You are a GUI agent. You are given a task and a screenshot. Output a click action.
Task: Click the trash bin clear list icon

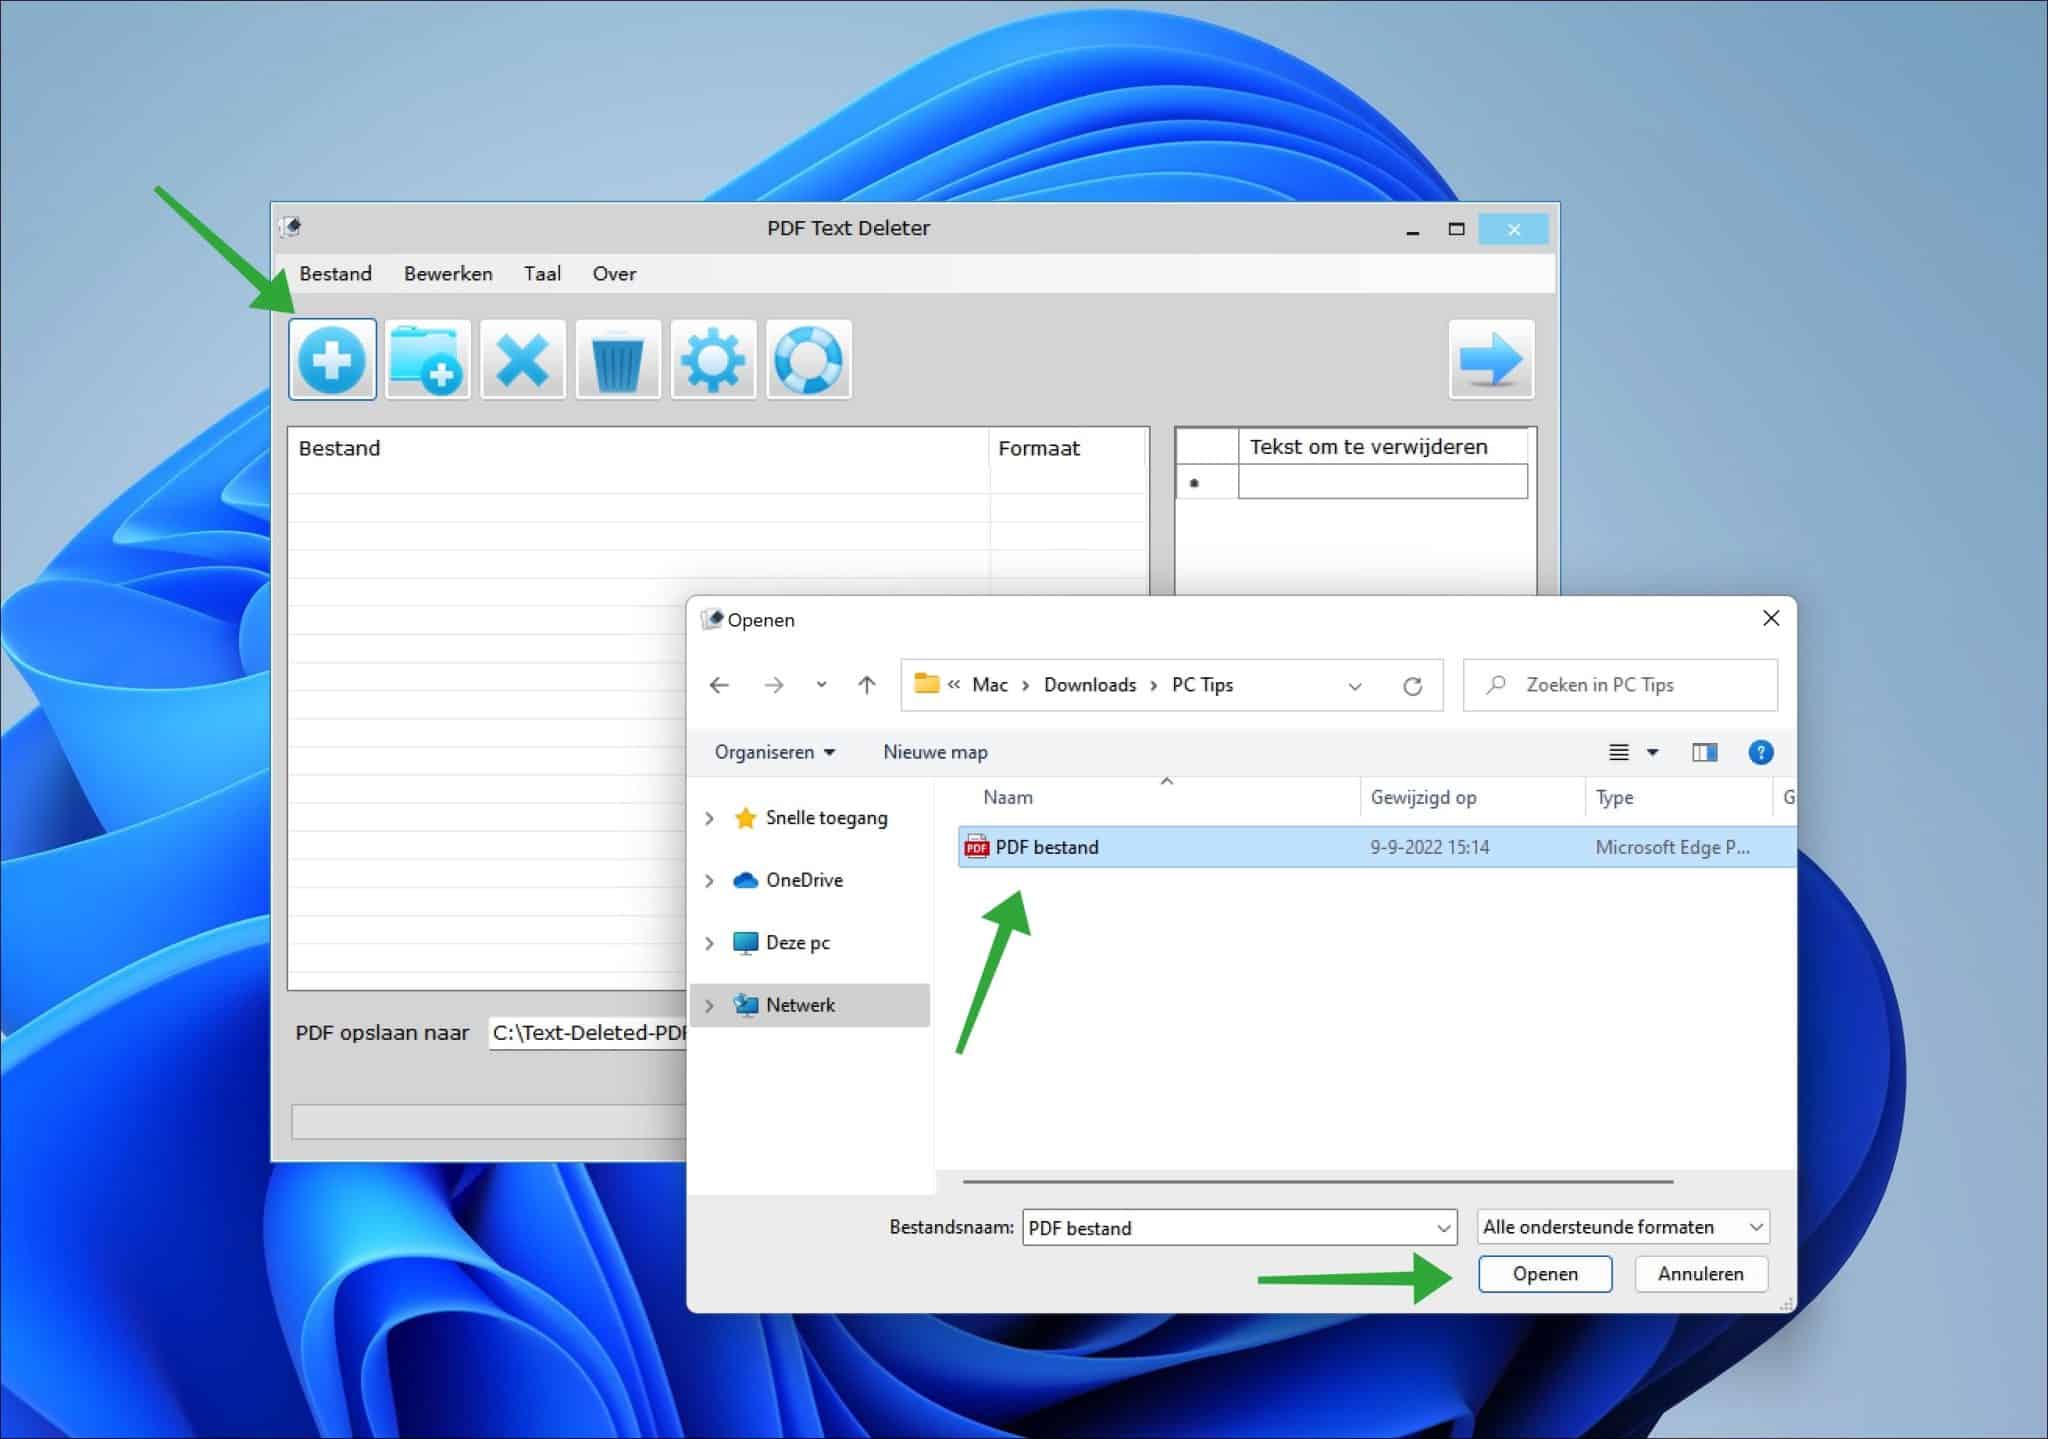pyautogui.click(x=617, y=360)
